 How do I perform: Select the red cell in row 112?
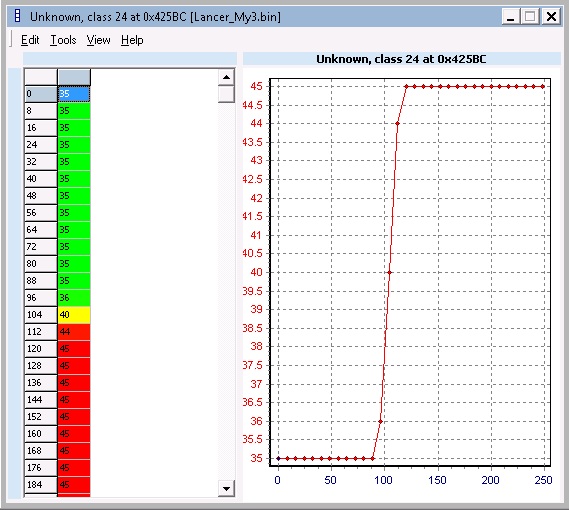pos(74,331)
